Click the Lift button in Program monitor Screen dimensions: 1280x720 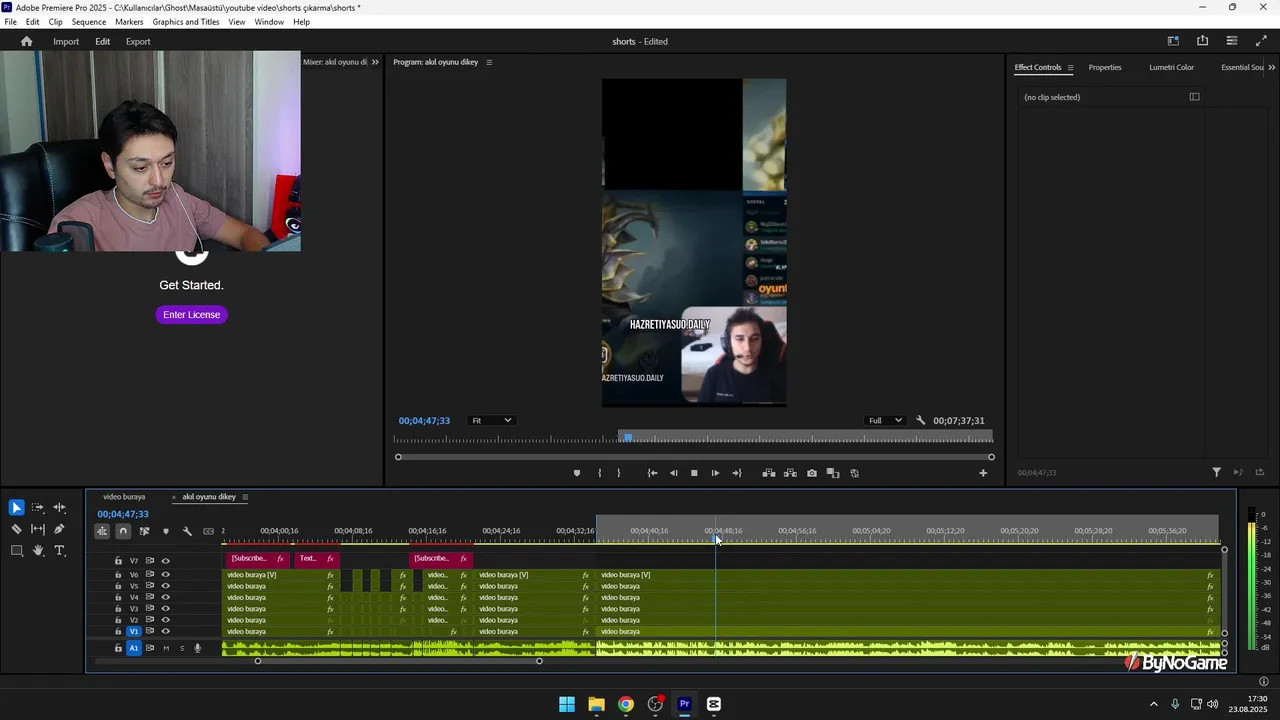[769, 473]
